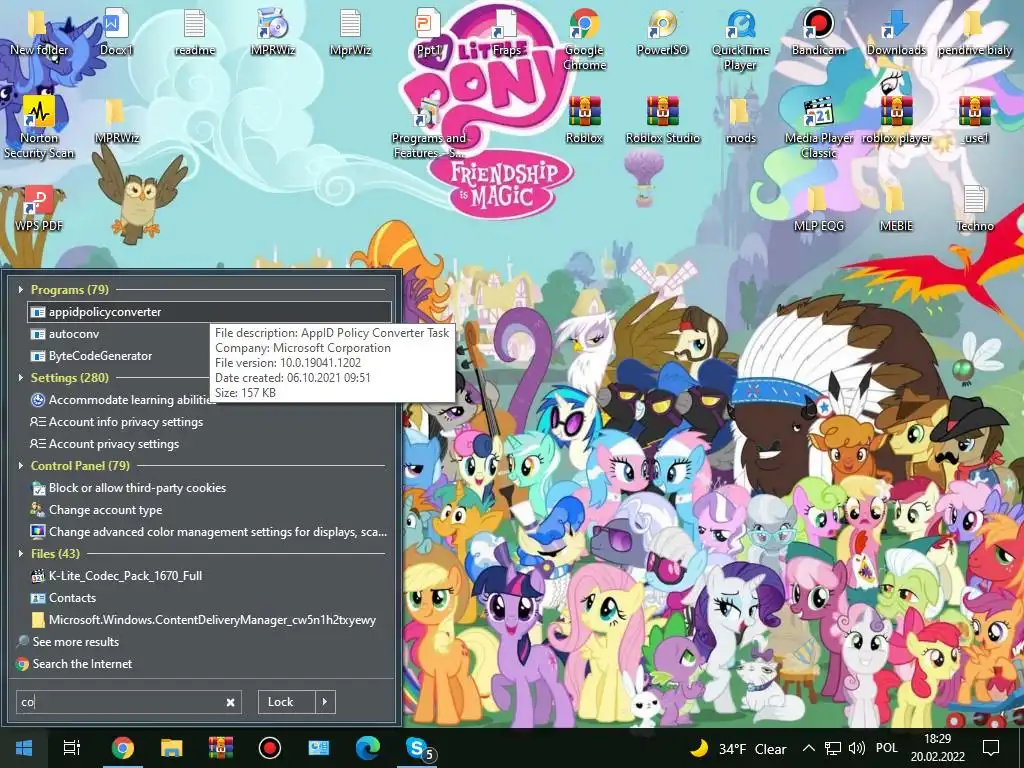Open WPS PDF desktop shortcut

click(39, 209)
